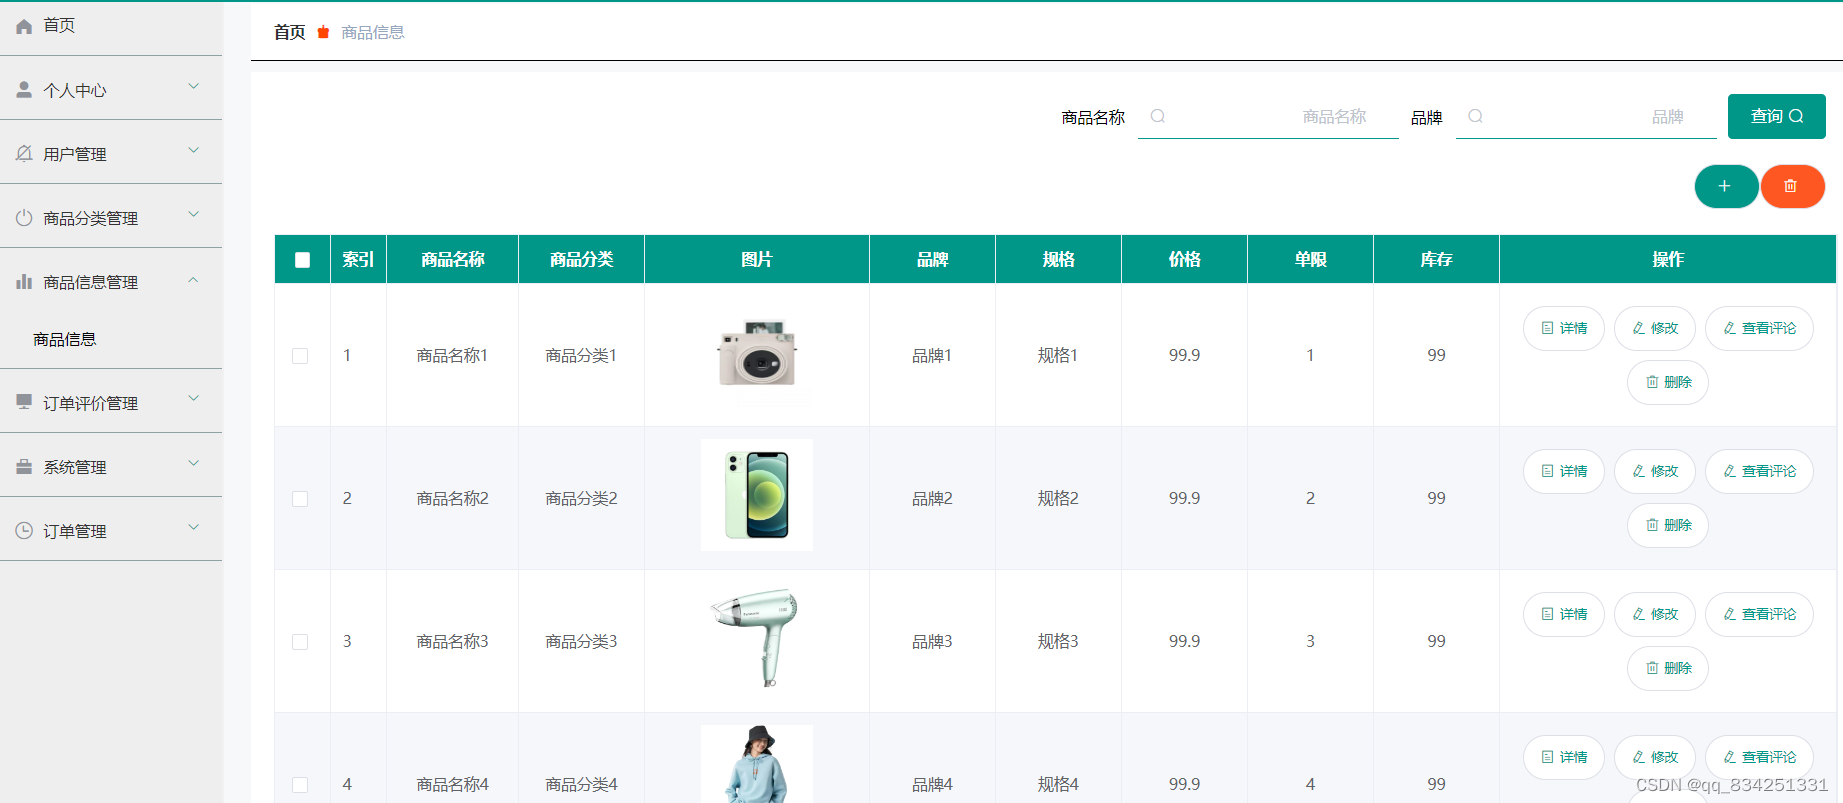
Task: Click the 商品分类 column header
Action: point(581,259)
